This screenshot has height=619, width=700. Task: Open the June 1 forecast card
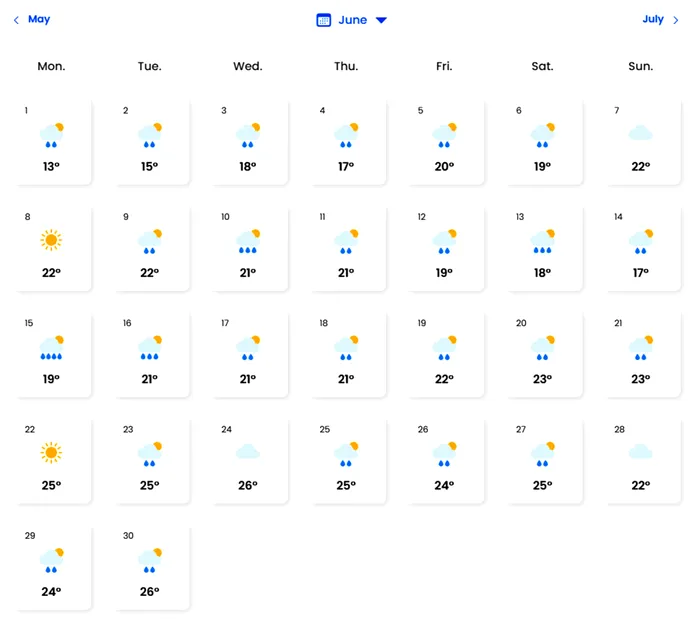(53, 142)
